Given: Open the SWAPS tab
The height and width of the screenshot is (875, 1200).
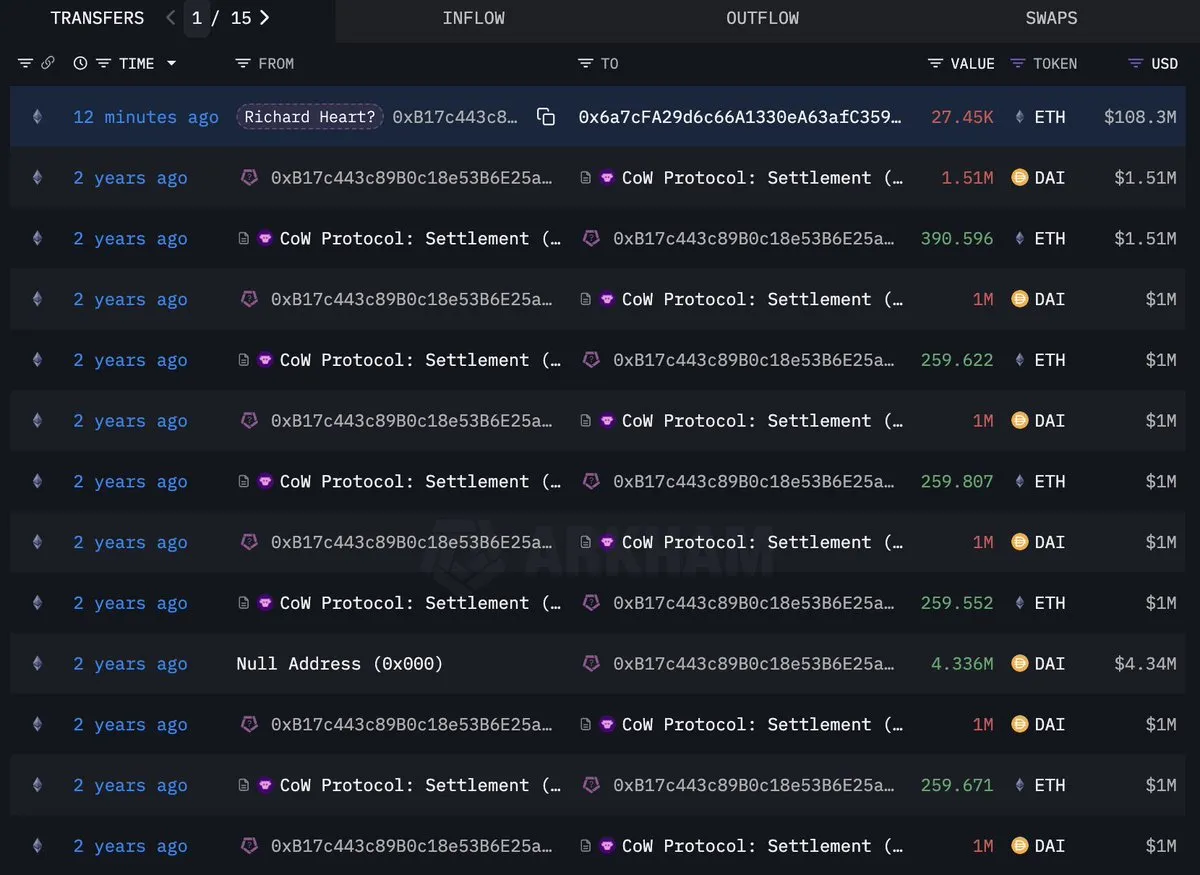Looking at the screenshot, I should (x=1051, y=18).
